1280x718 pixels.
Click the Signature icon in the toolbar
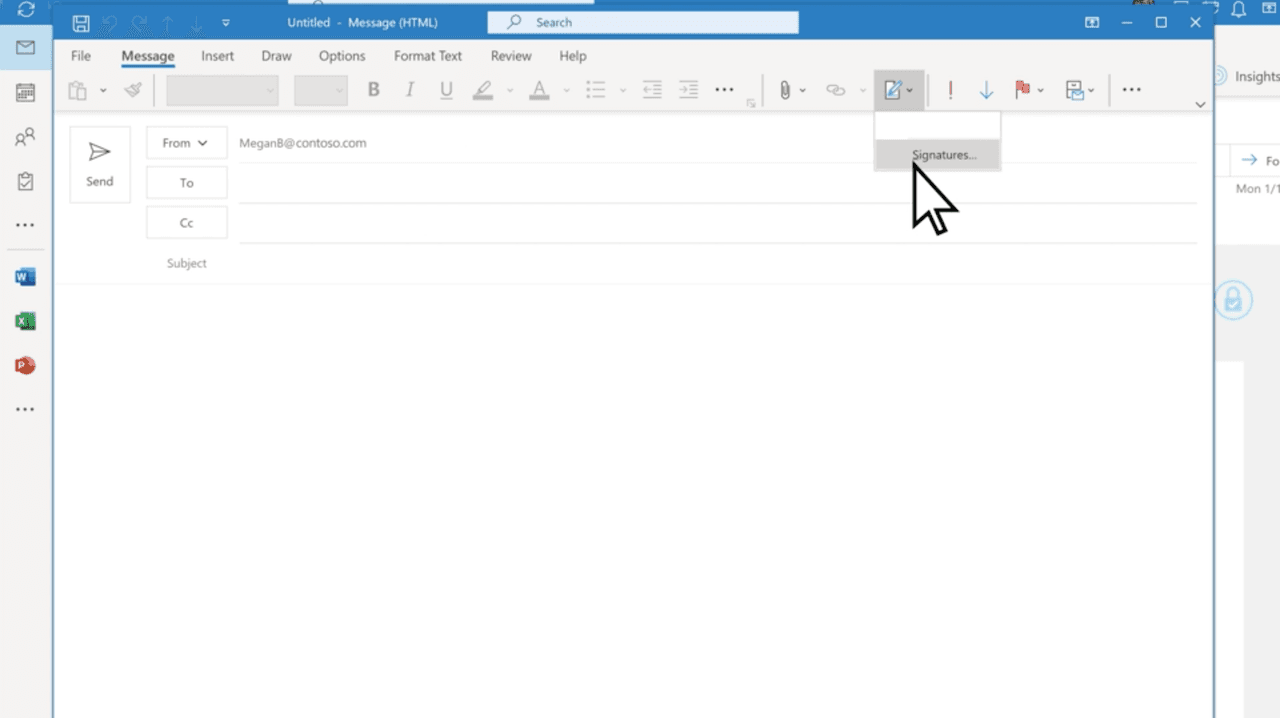[894, 90]
